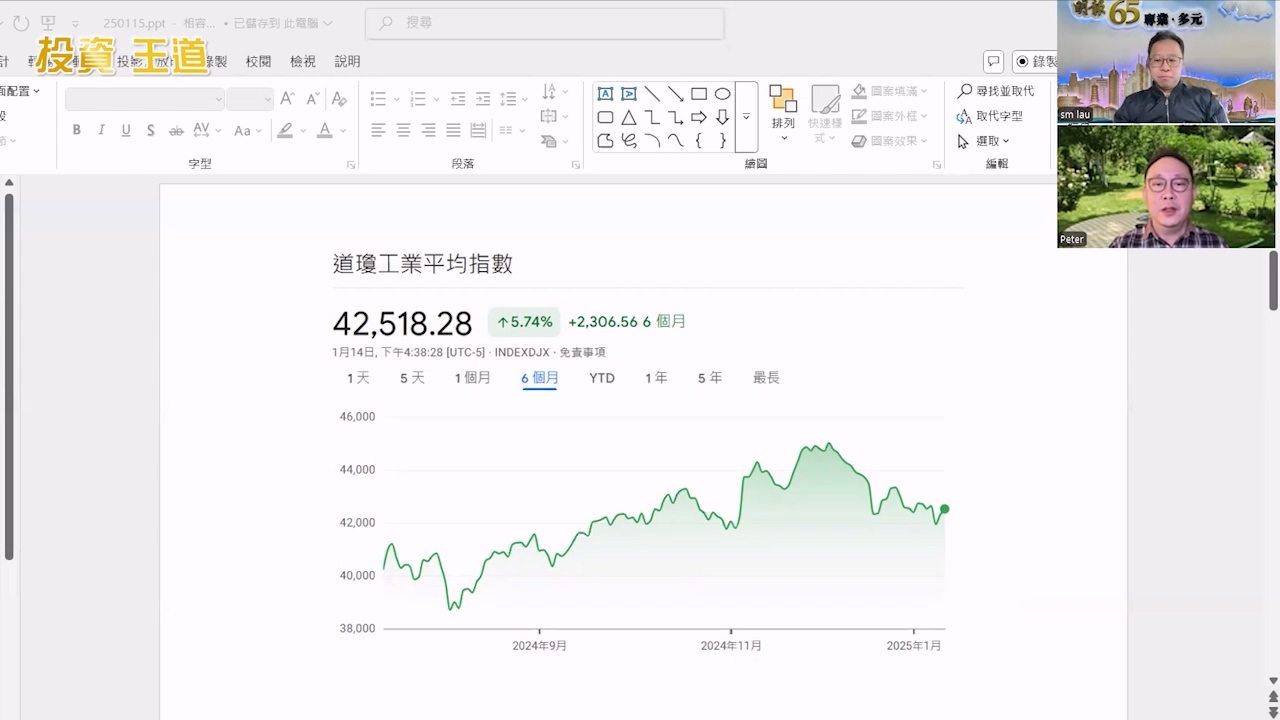
Task: Toggle underline formatting button
Action: pyautogui.click(x=126, y=130)
